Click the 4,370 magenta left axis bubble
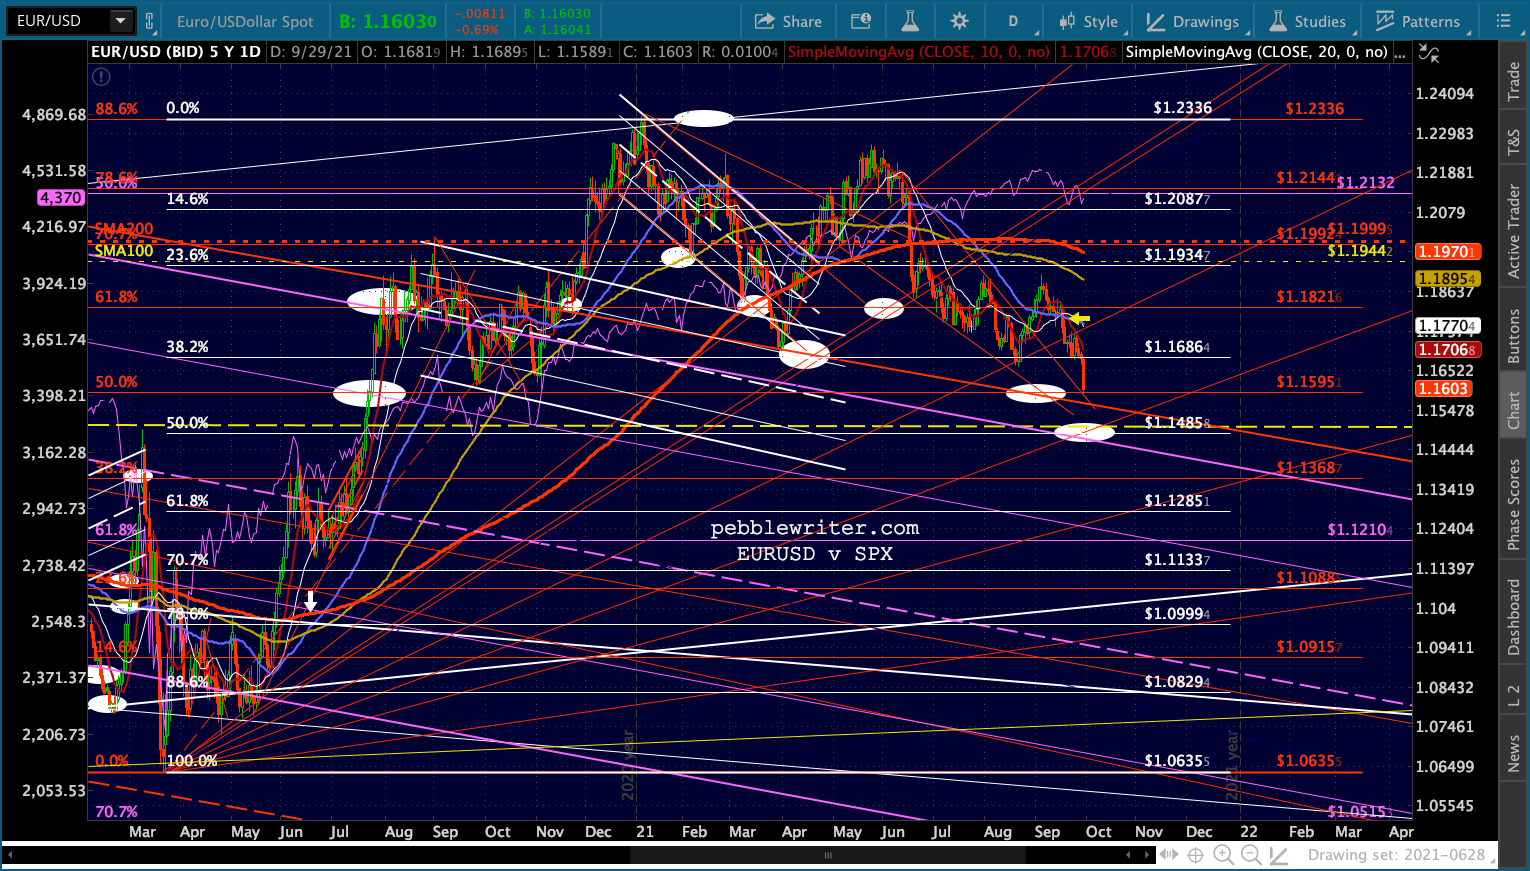This screenshot has width=1530, height=871. pos(60,198)
